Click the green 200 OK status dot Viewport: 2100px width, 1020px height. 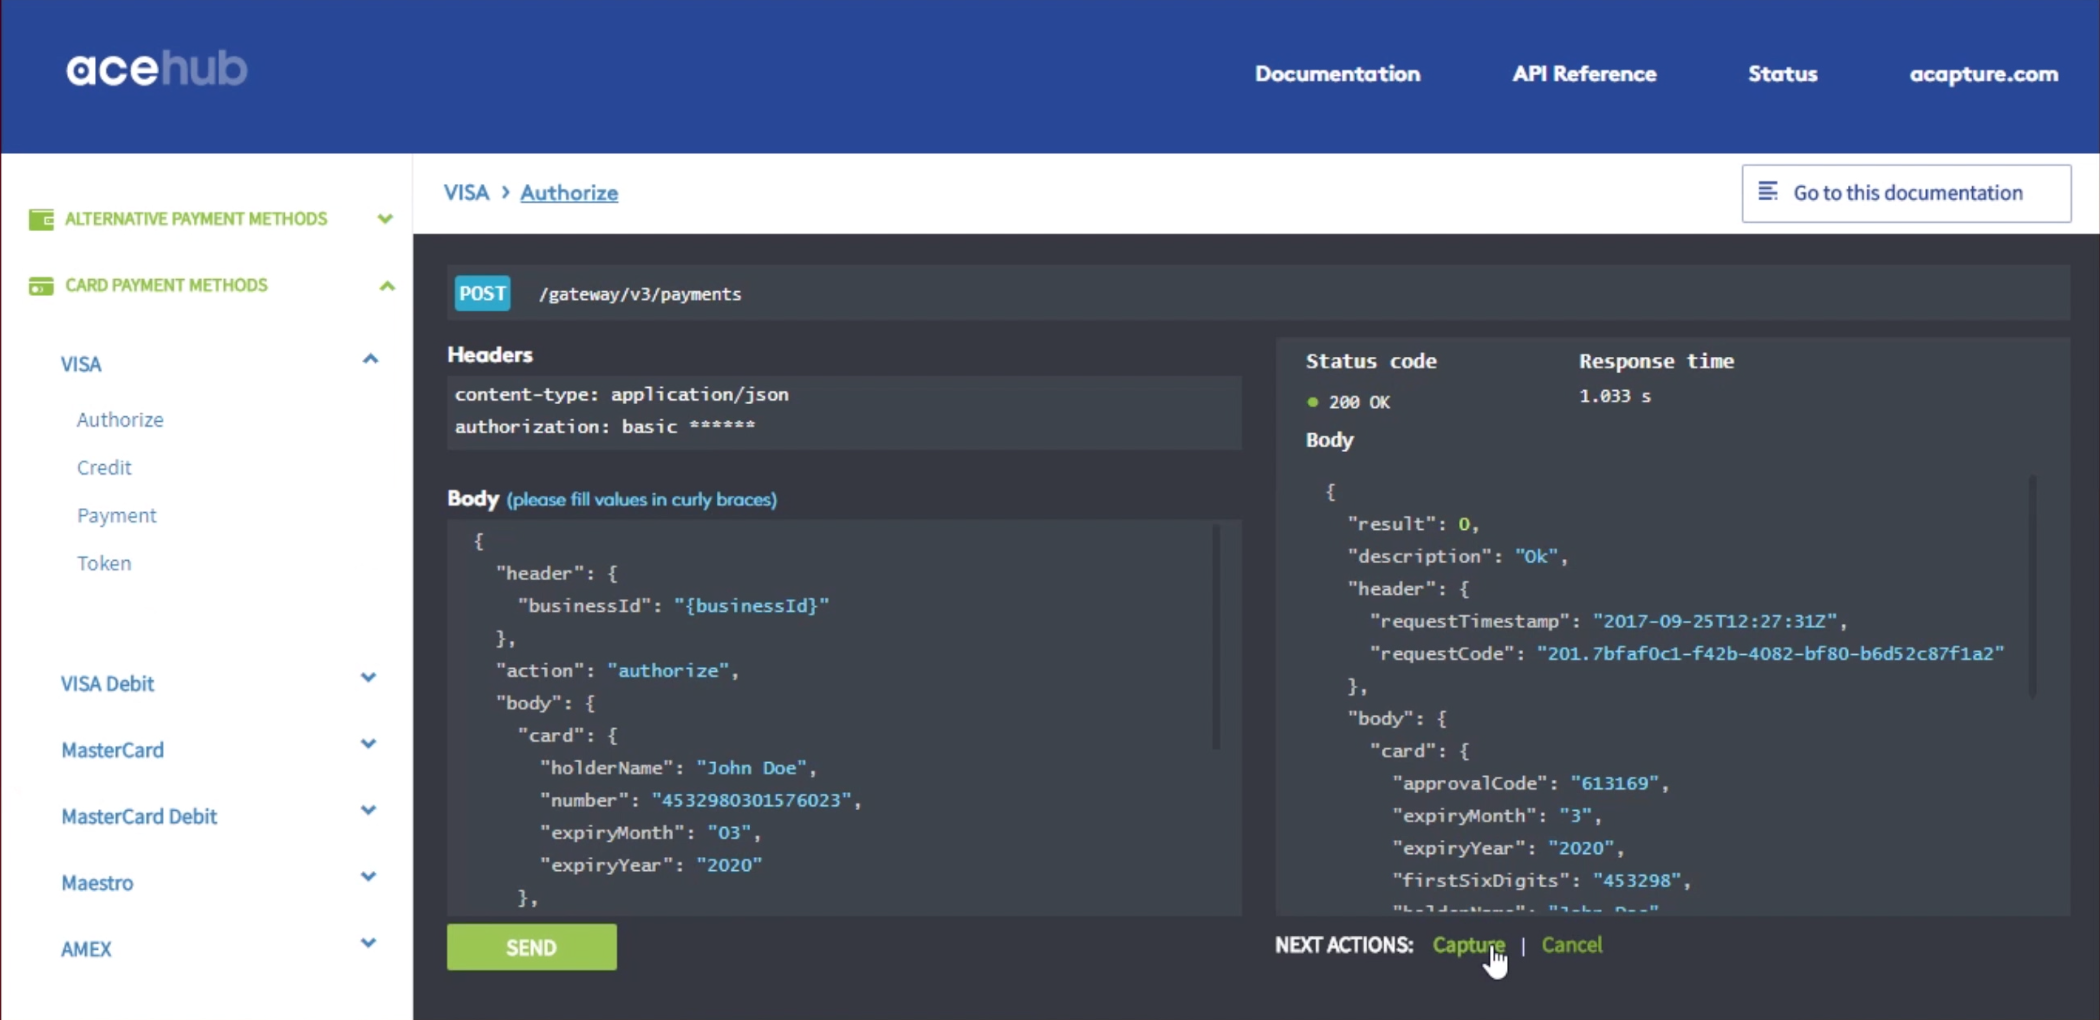pos(1313,402)
